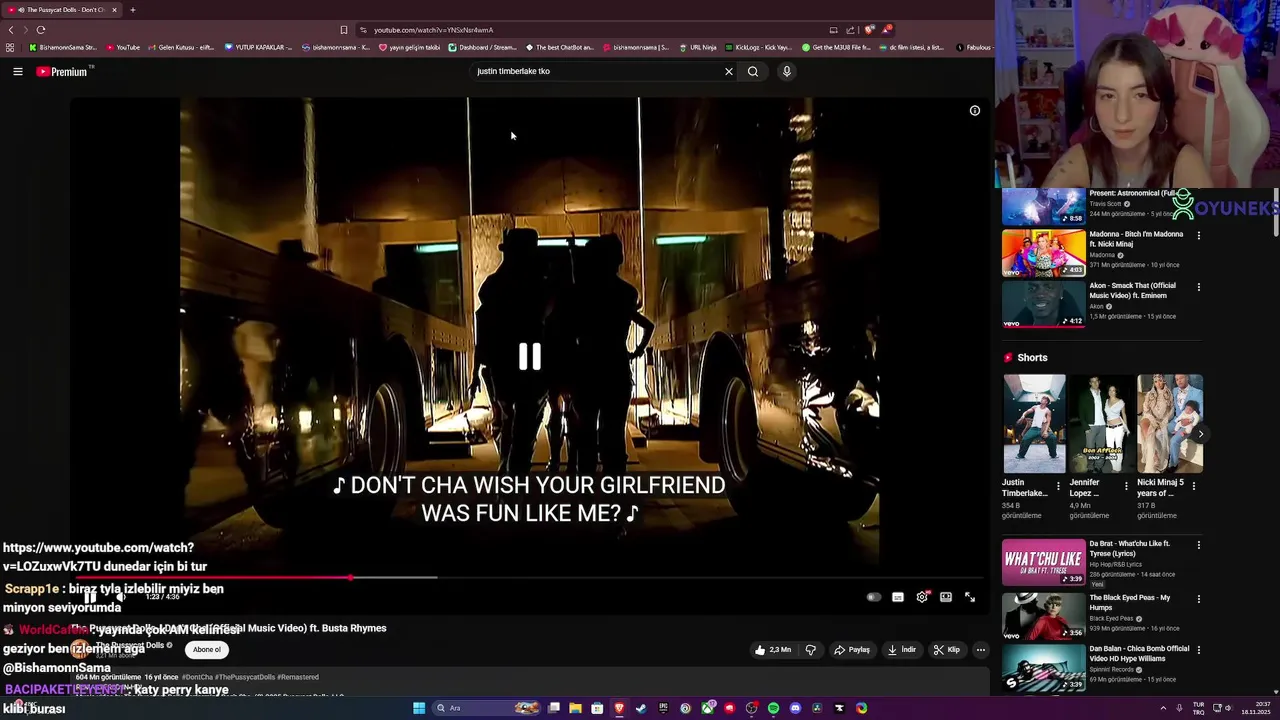The width and height of the screenshot is (1280, 720).
Task: Subscribe using the 'Abone ol' button
Action: [x=207, y=650]
